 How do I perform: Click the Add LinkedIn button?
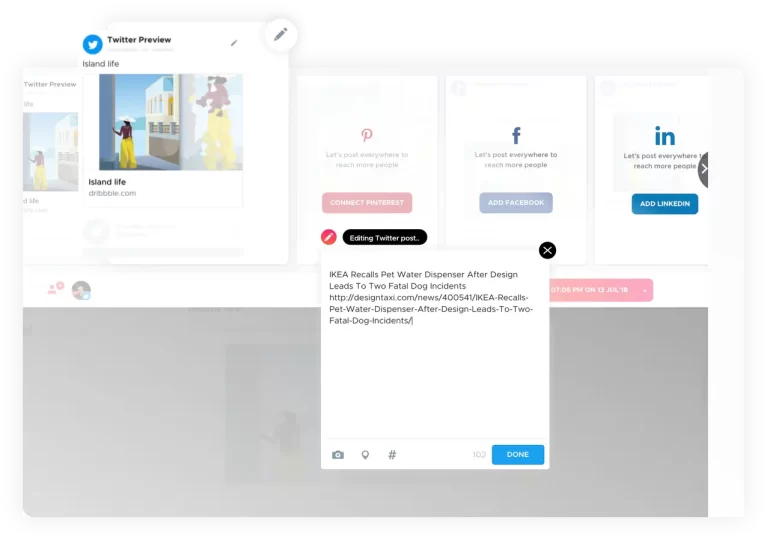pyautogui.click(x=664, y=204)
